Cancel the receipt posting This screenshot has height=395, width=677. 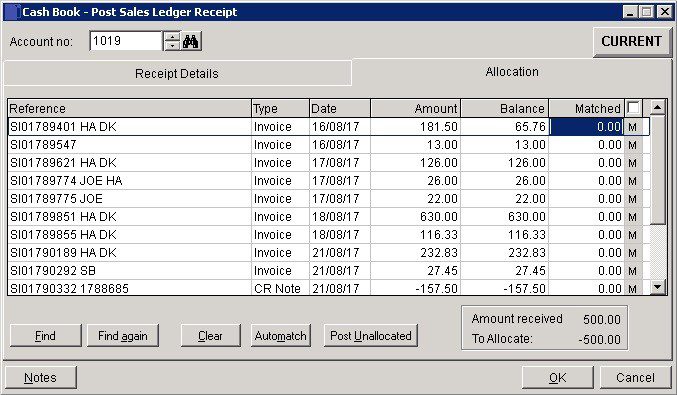(x=635, y=378)
